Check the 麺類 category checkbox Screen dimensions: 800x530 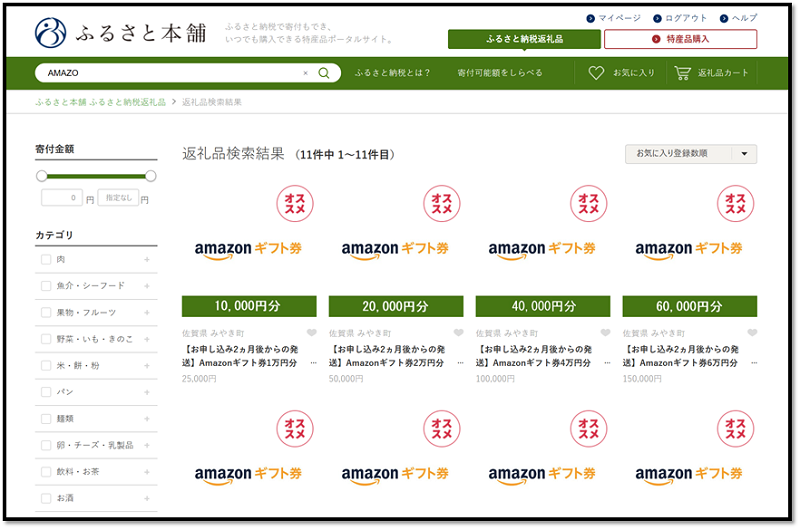coord(46,419)
